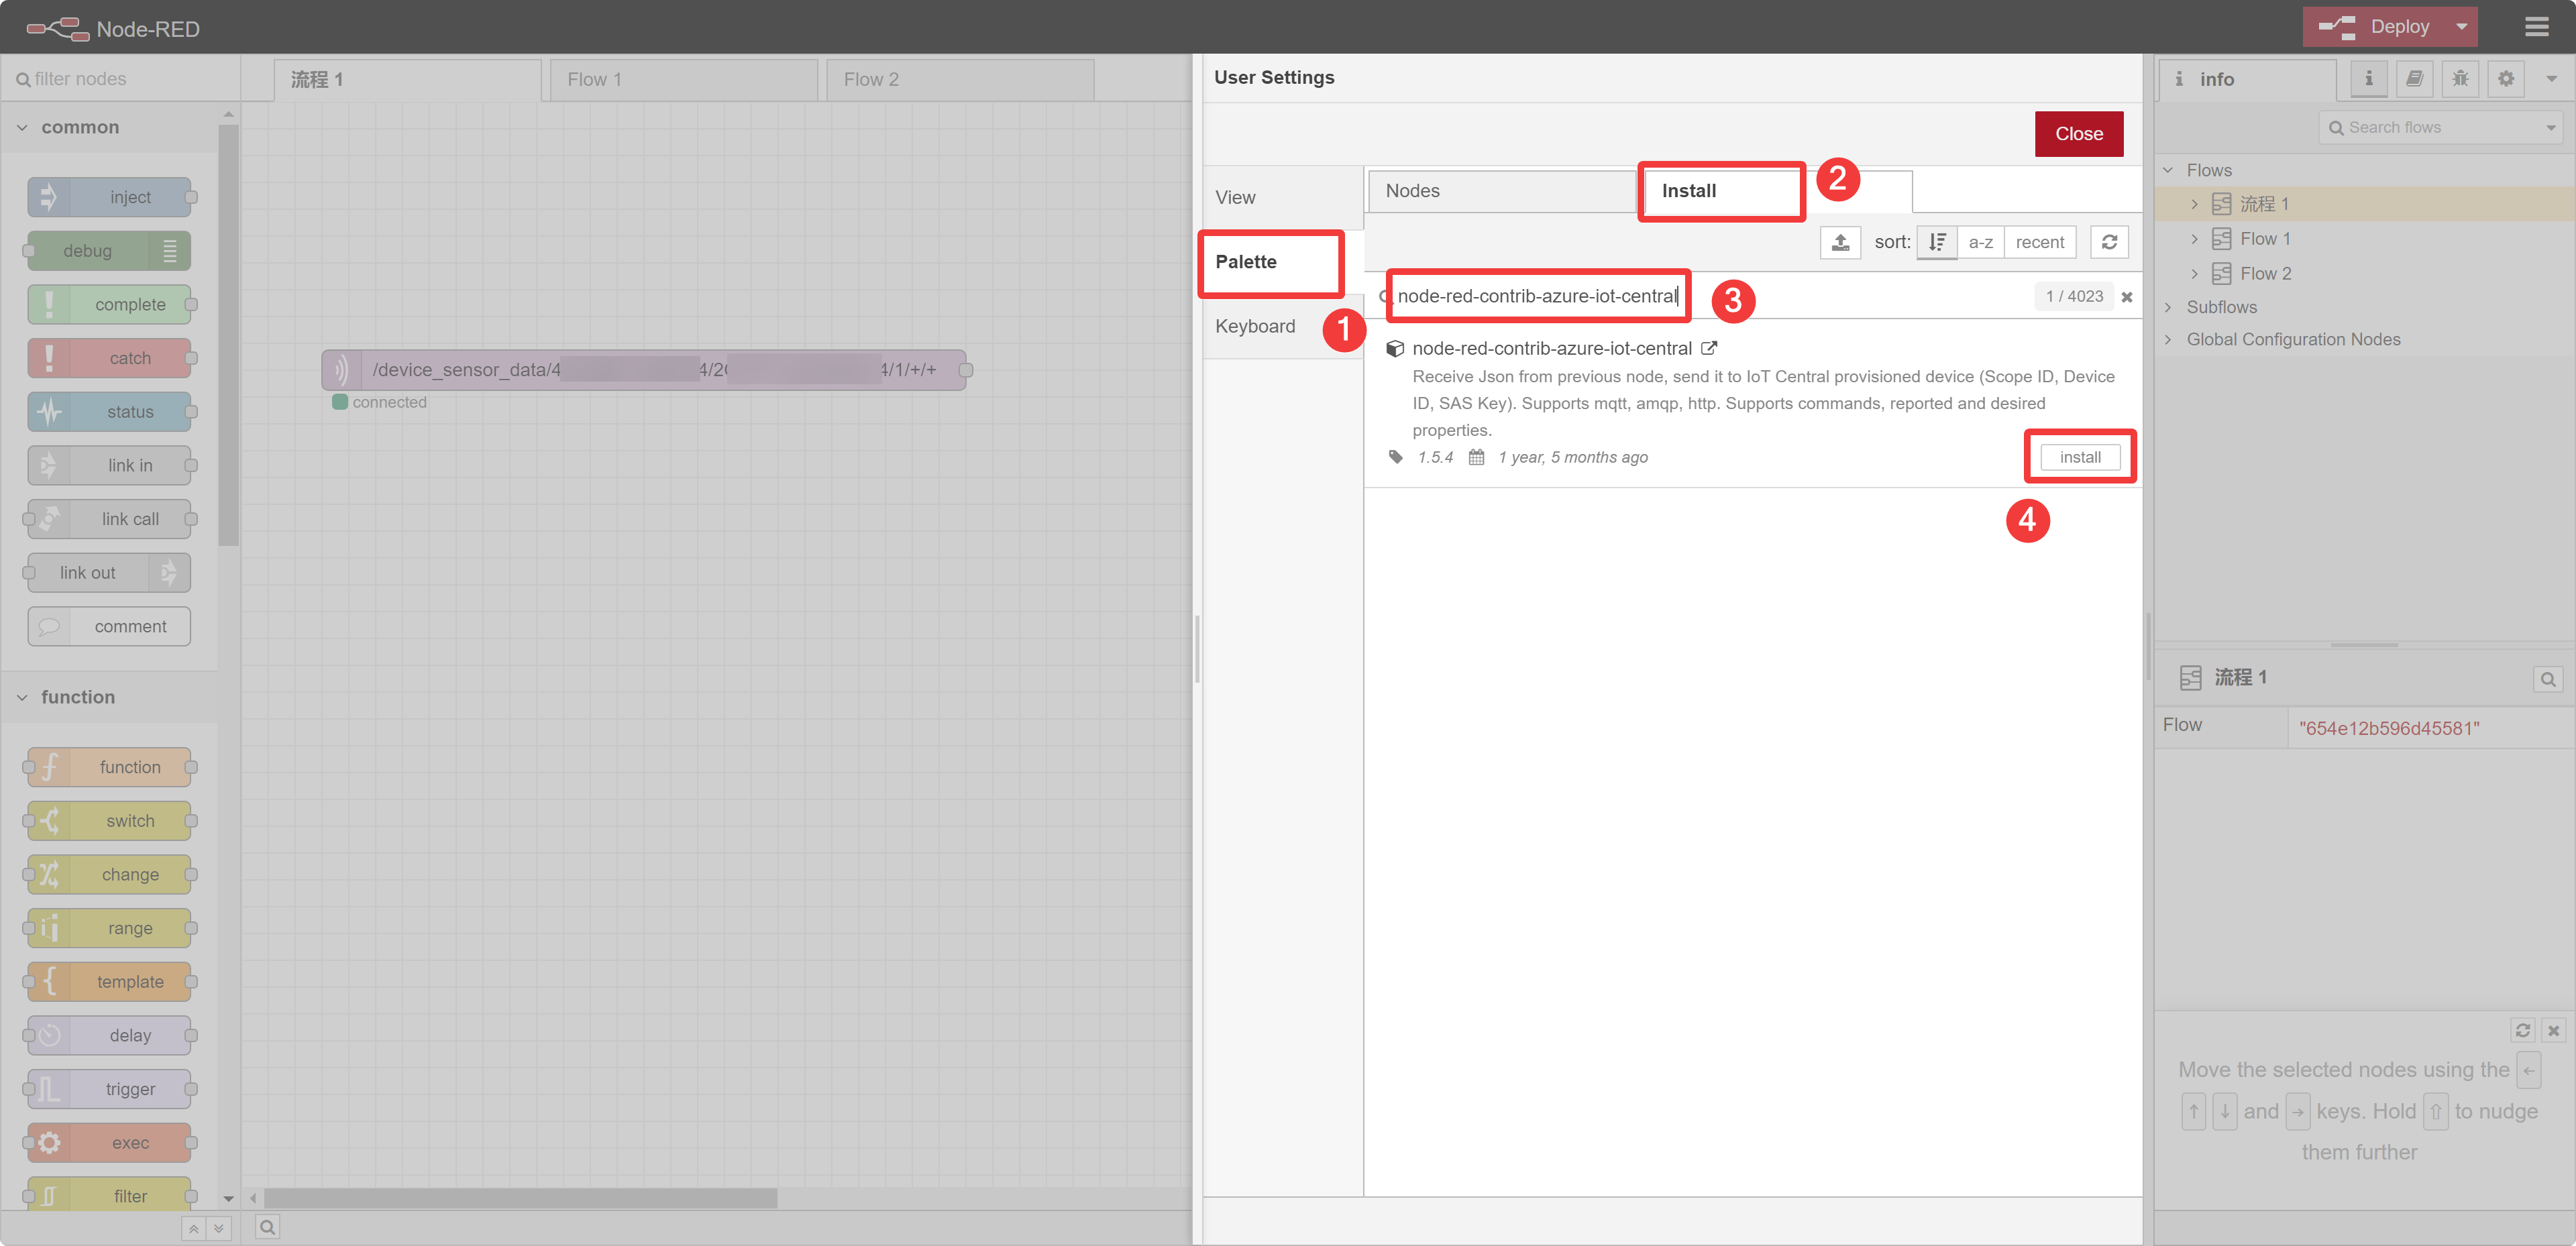Image resolution: width=2576 pixels, height=1246 pixels.
Task: Open the 流程 1 flow tab
Action: 408,80
